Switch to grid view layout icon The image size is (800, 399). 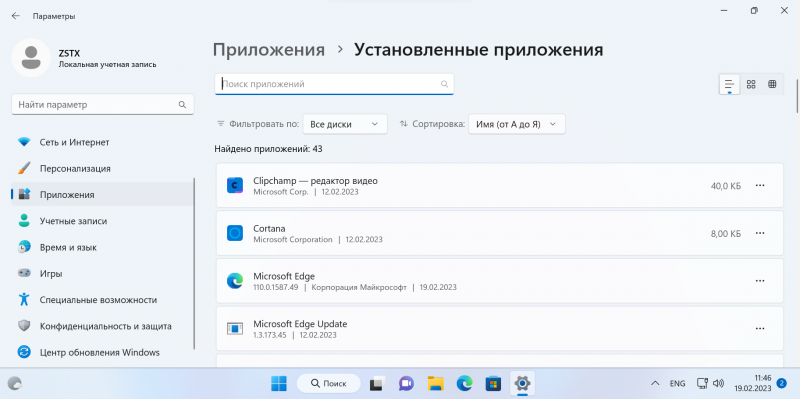(751, 84)
